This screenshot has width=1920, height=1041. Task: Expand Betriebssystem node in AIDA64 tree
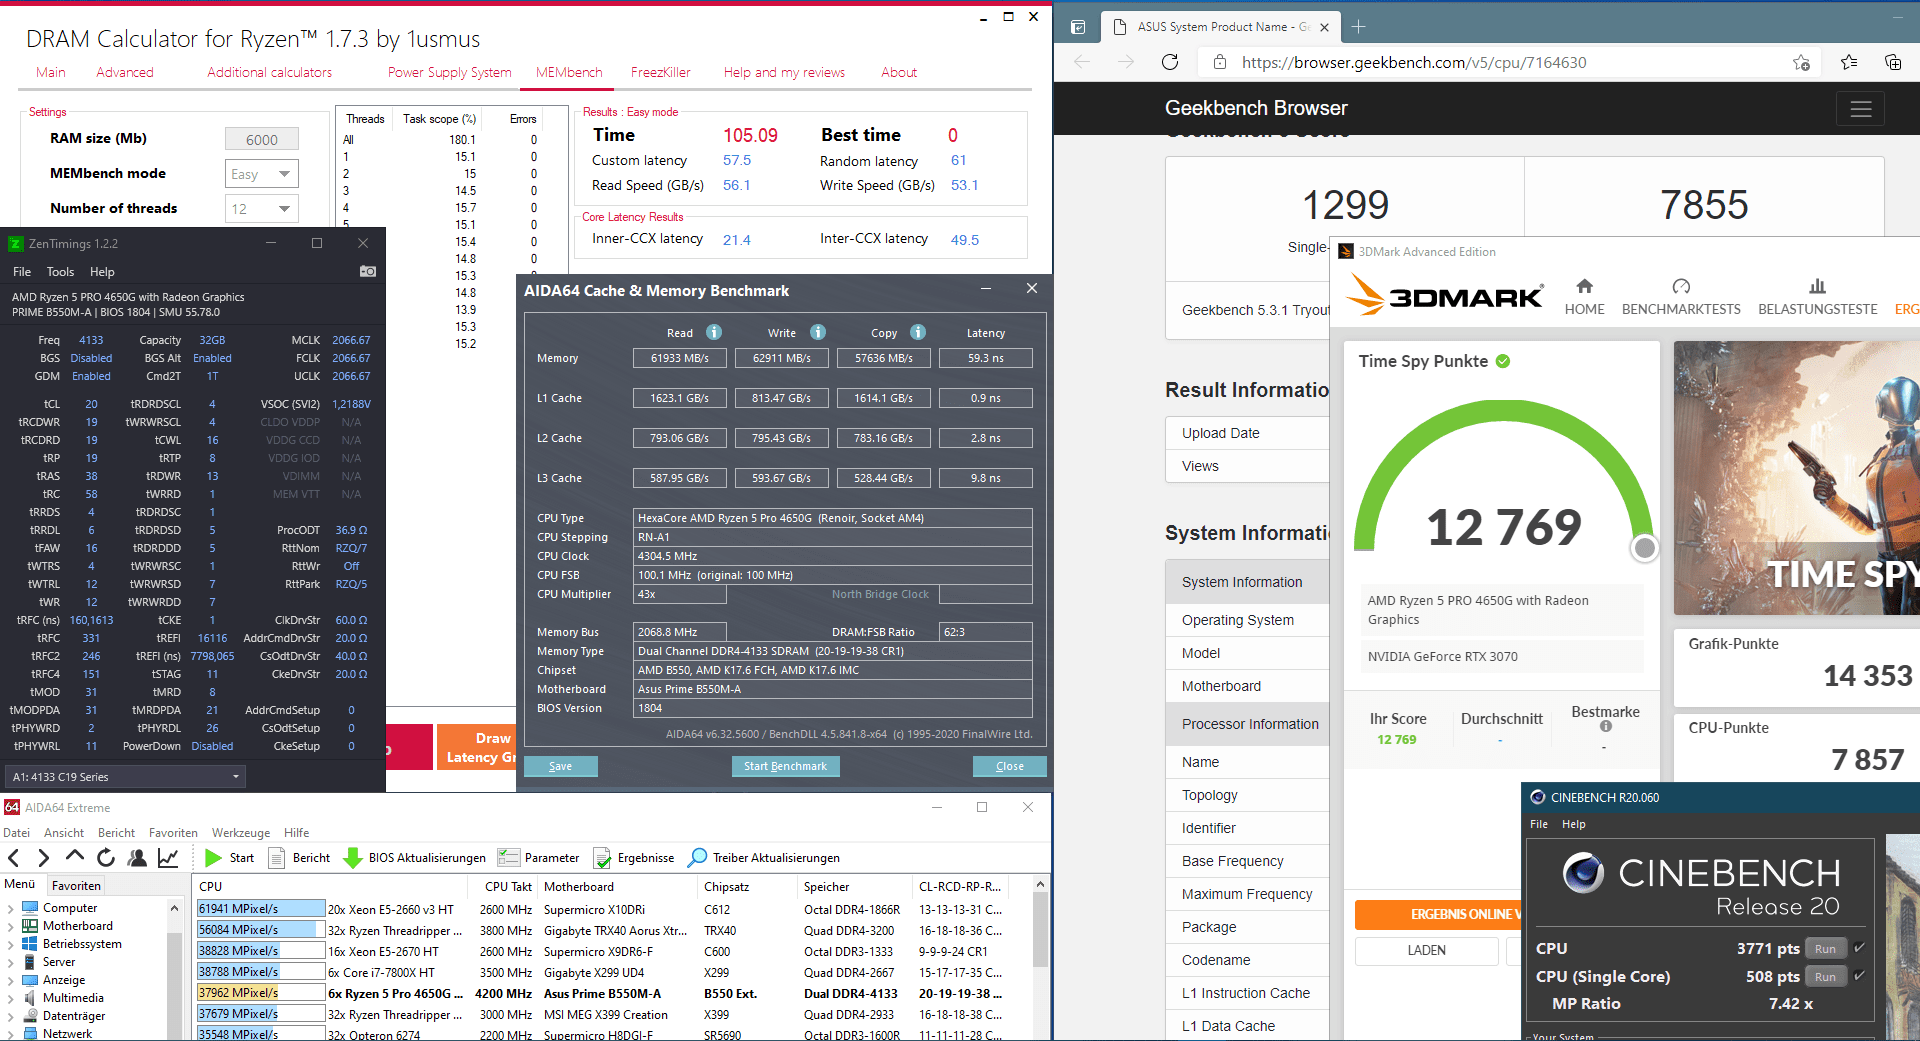[10, 944]
